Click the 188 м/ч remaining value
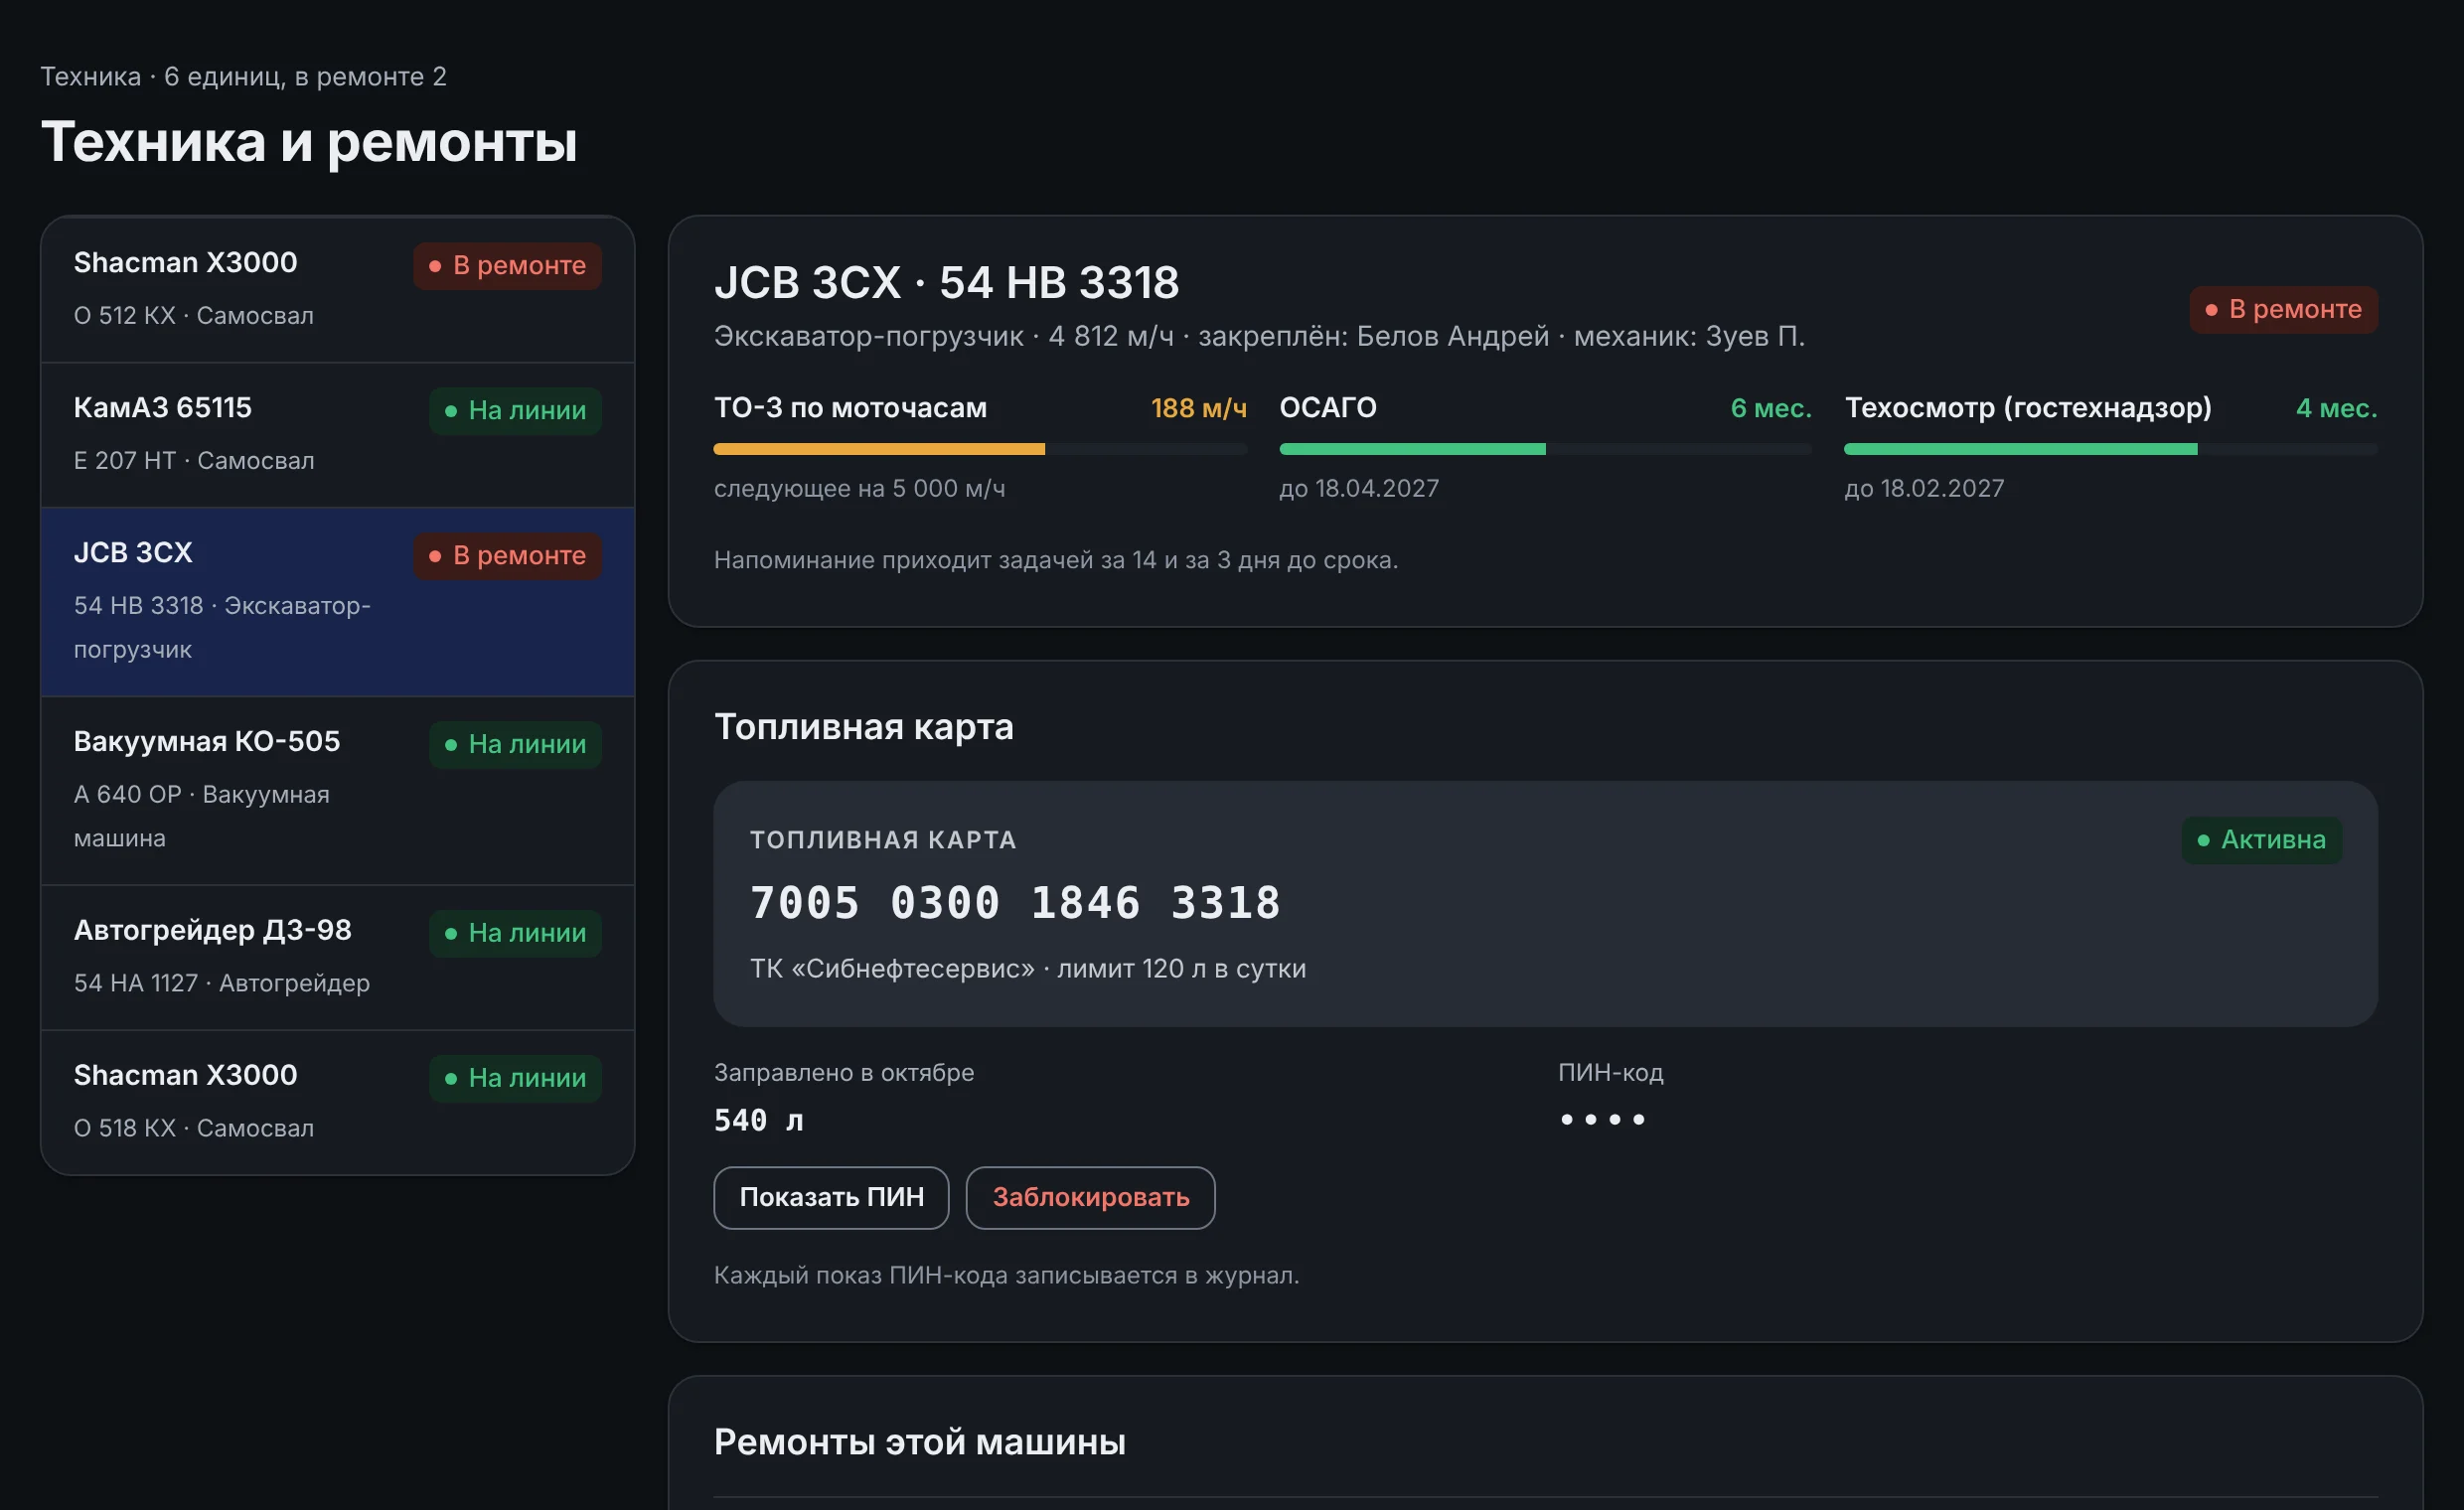 coord(1198,409)
